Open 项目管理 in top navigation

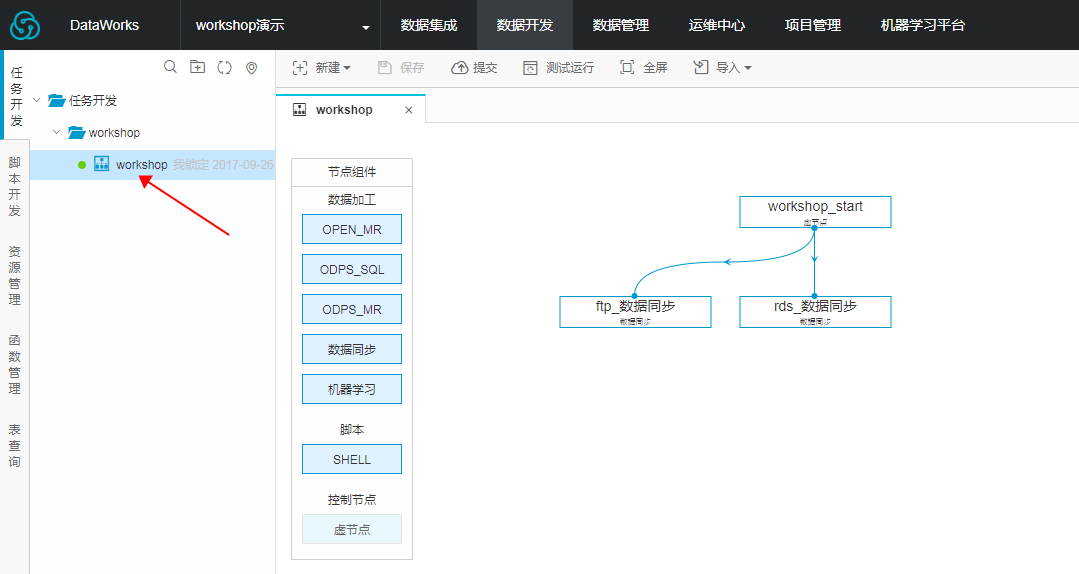tap(813, 25)
